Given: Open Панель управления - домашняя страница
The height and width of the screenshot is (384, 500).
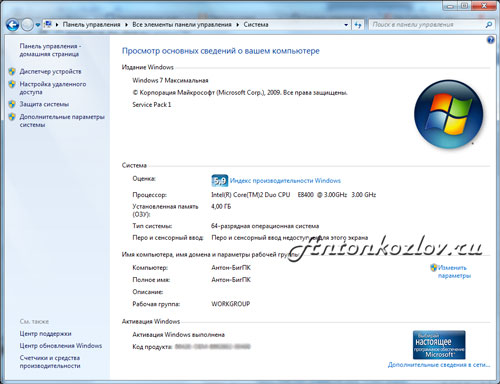Looking at the screenshot, I should [x=50, y=50].
